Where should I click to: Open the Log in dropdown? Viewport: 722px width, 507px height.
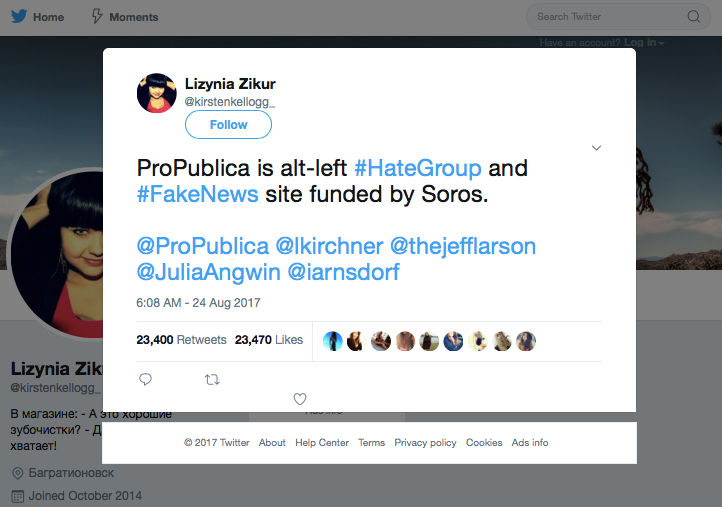[x=644, y=43]
